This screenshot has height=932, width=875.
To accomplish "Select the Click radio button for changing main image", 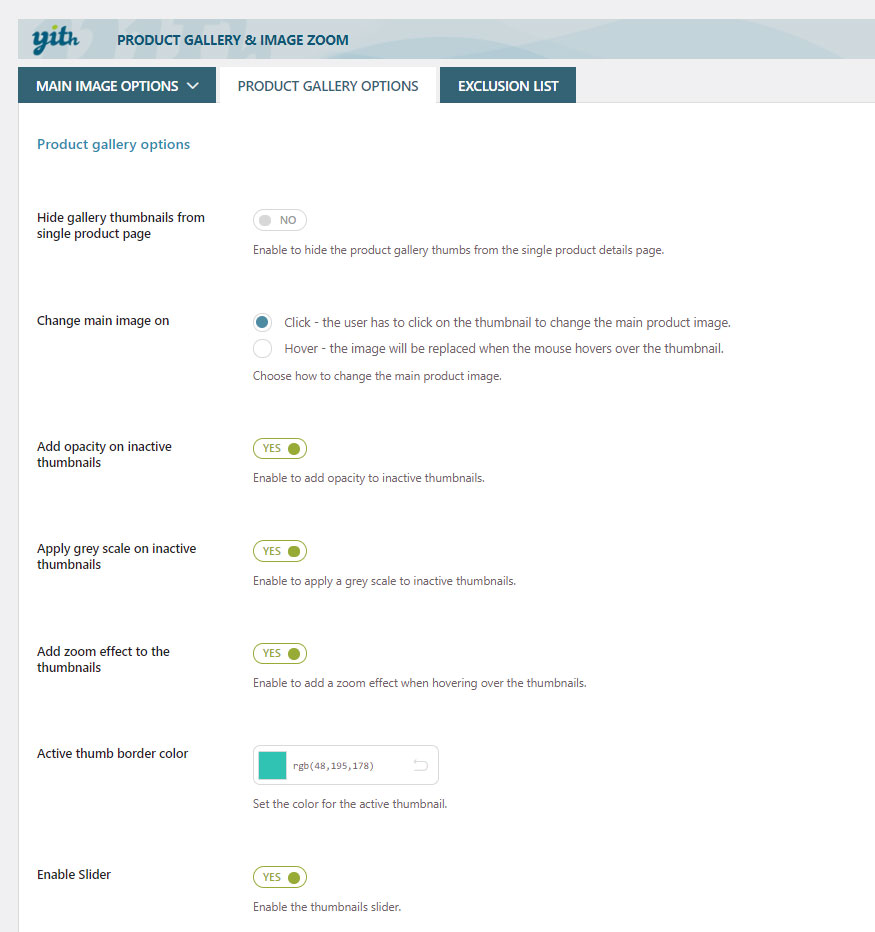I will pyautogui.click(x=262, y=322).
